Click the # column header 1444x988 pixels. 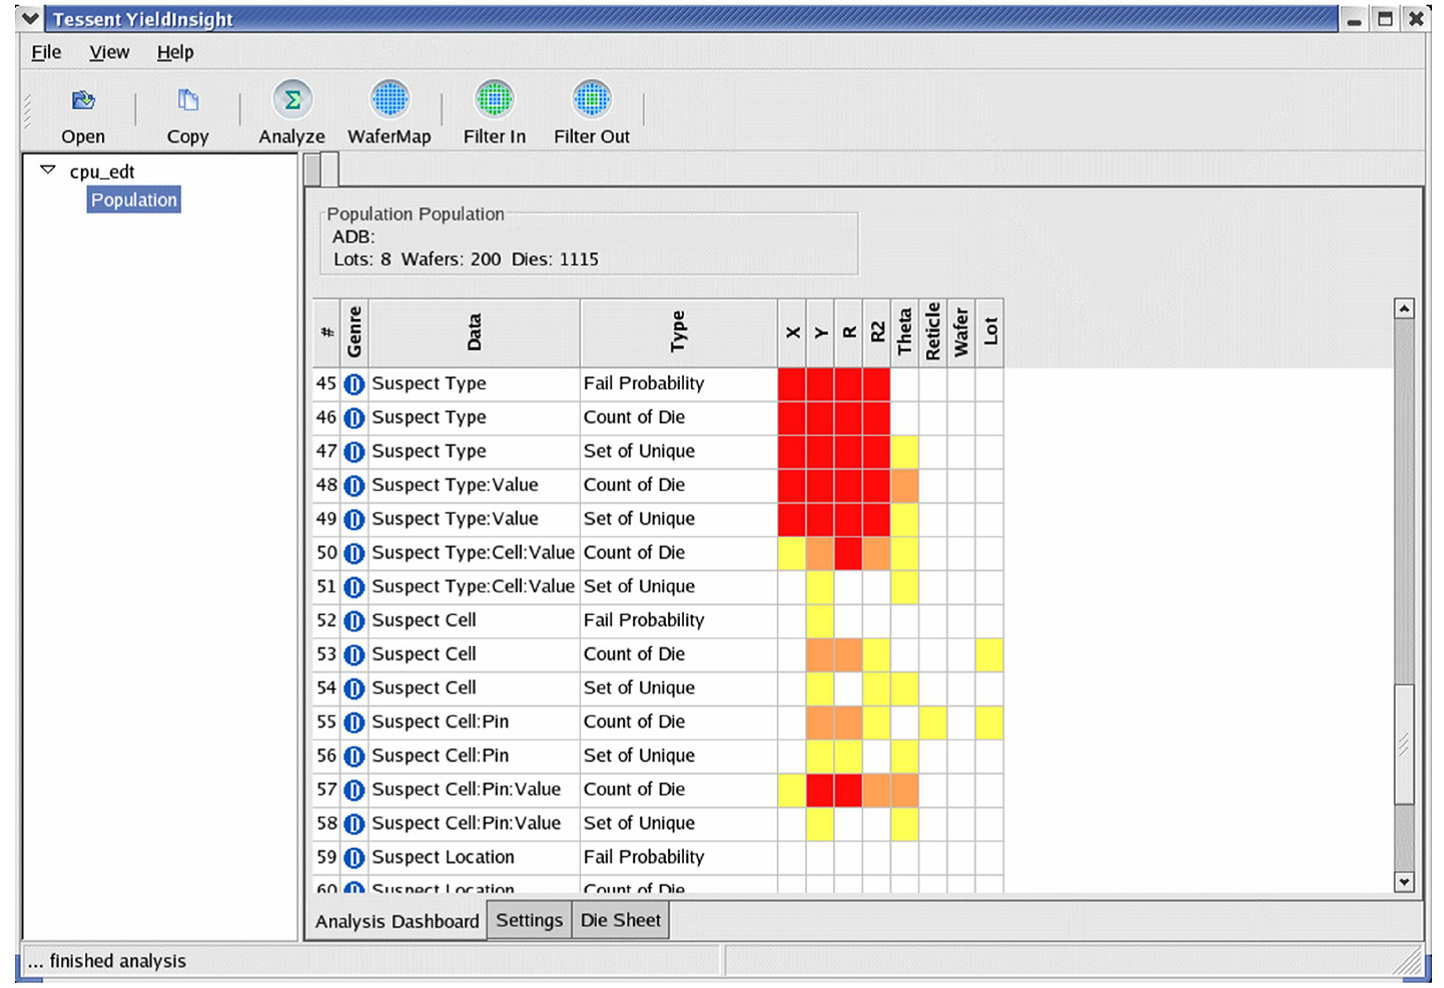(x=327, y=333)
